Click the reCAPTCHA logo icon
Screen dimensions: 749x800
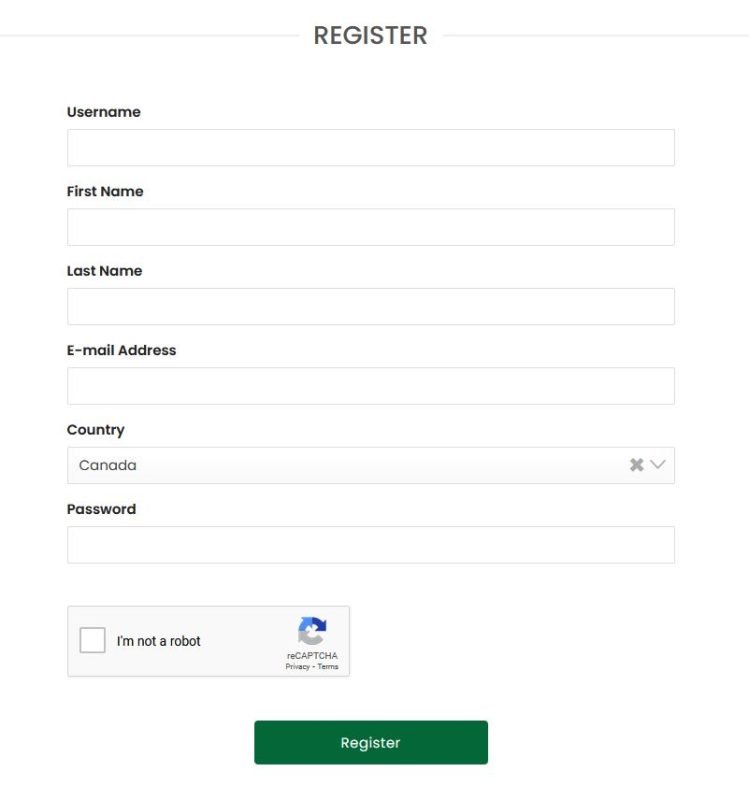coord(312,631)
